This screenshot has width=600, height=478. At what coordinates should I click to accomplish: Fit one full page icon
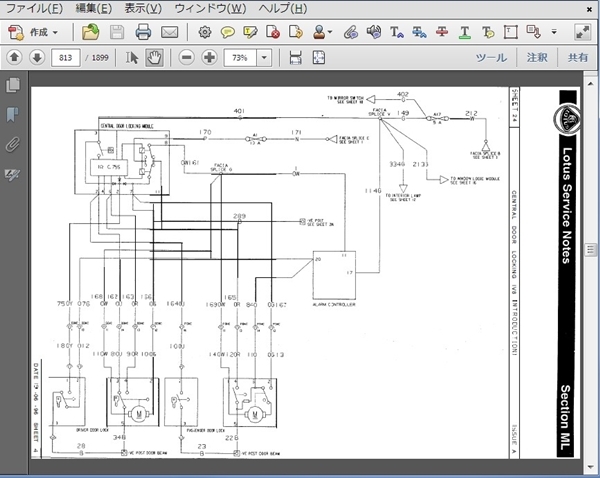(x=319, y=58)
